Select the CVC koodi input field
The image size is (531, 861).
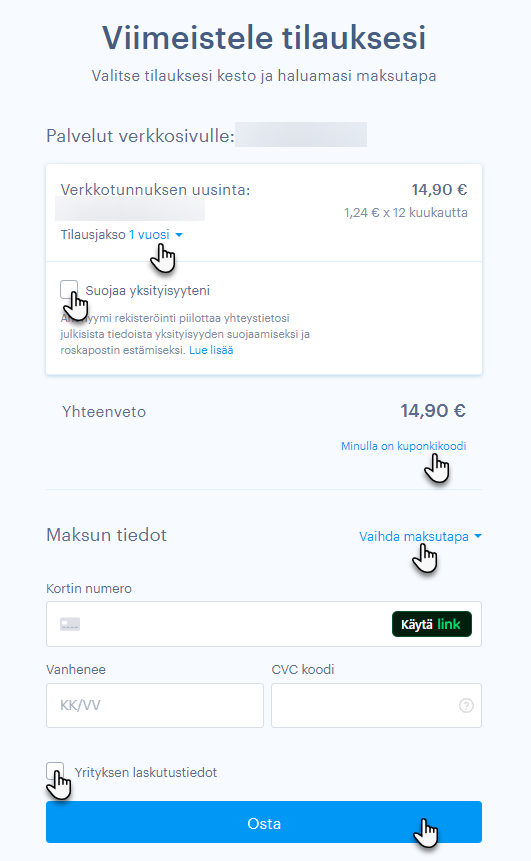376,706
